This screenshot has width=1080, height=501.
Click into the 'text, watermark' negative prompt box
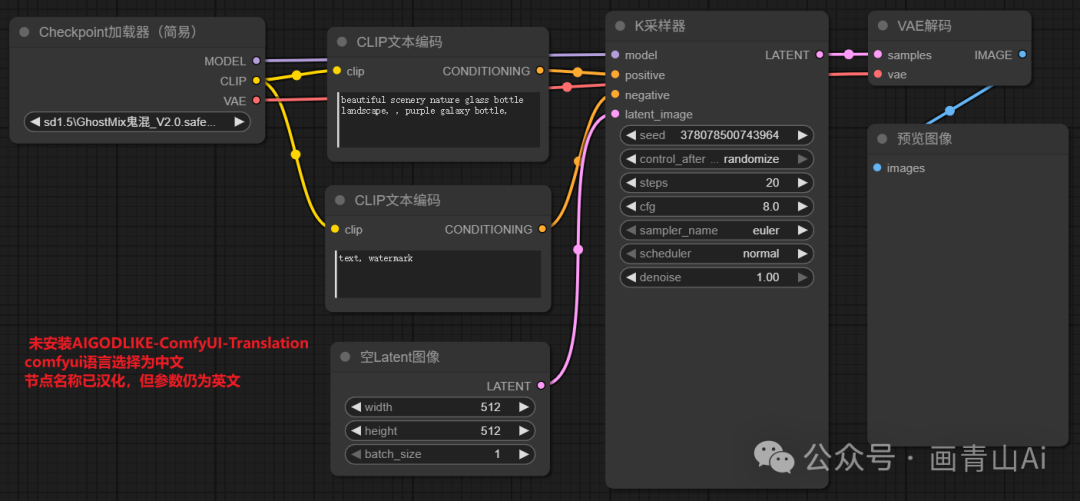pos(438,274)
